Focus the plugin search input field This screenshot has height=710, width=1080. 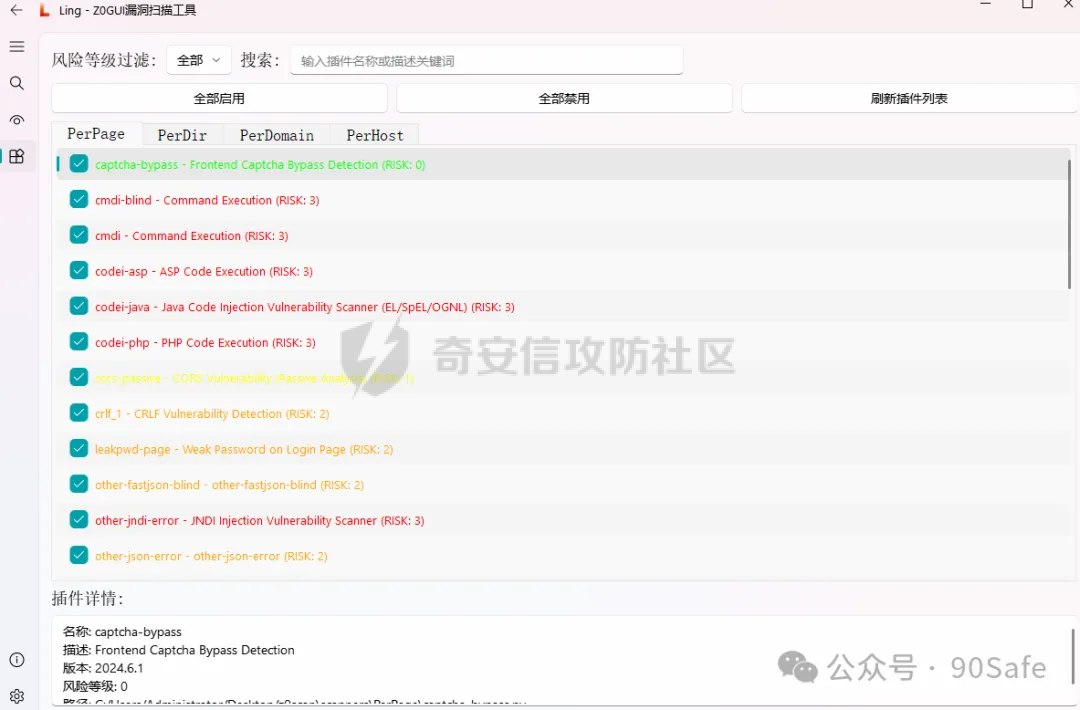pos(486,61)
